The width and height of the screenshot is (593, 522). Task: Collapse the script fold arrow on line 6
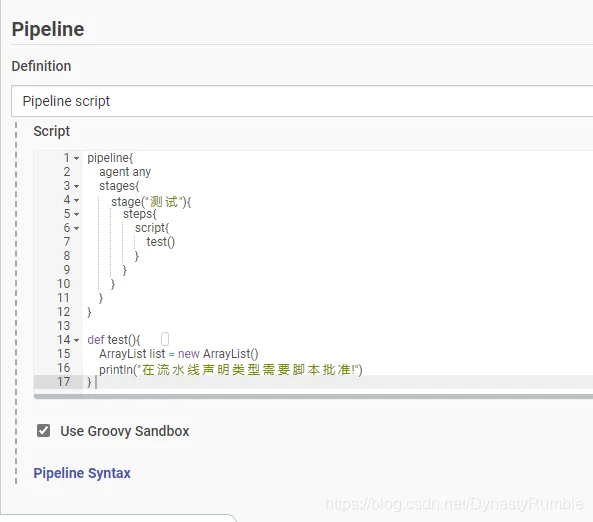76,228
